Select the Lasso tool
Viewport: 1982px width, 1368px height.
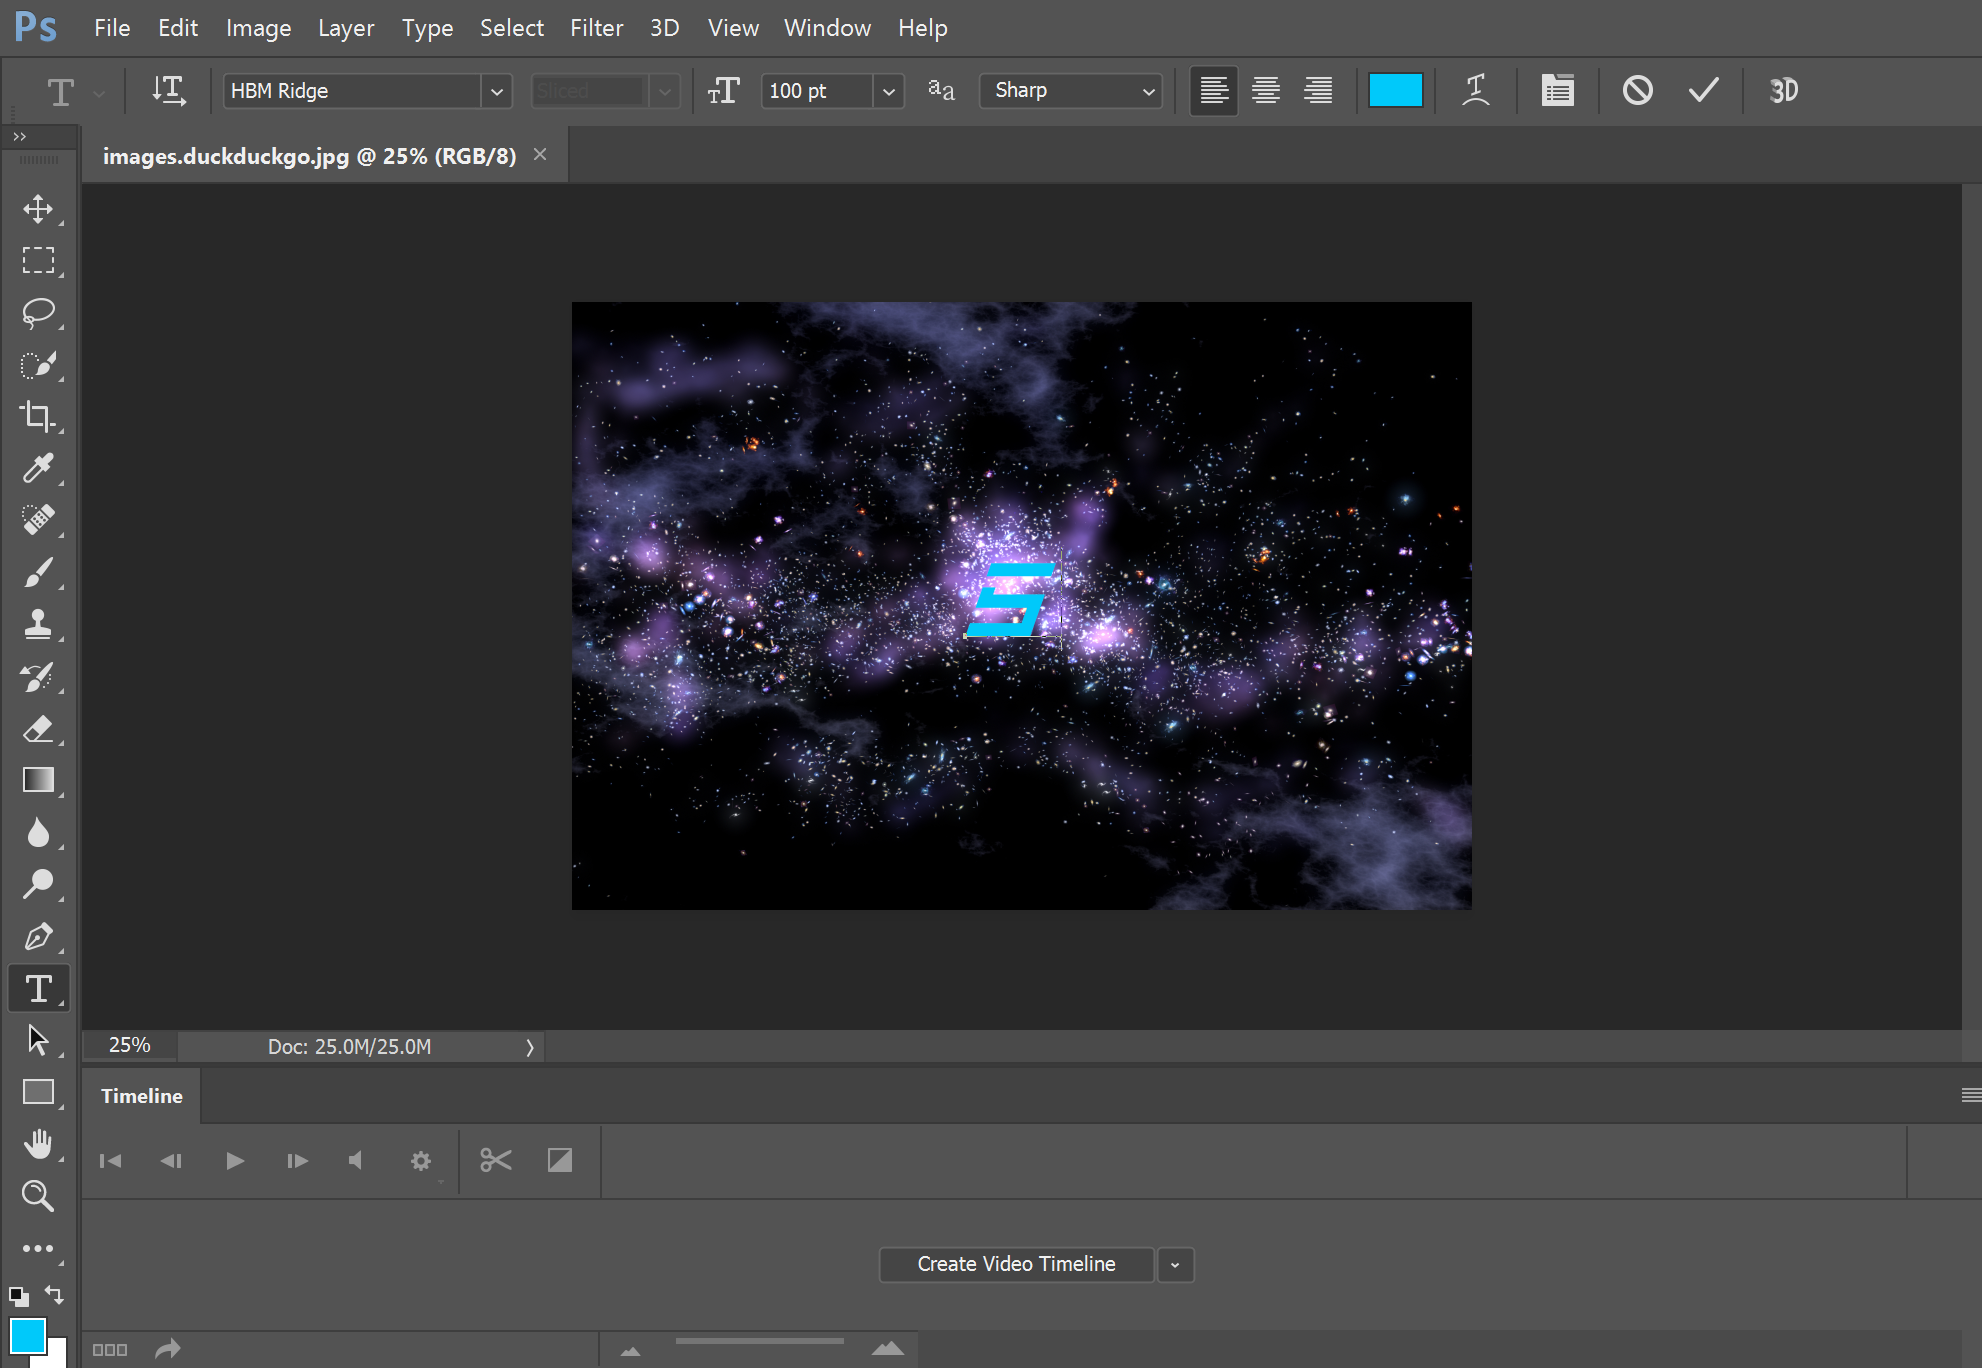[x=38, y=313]
